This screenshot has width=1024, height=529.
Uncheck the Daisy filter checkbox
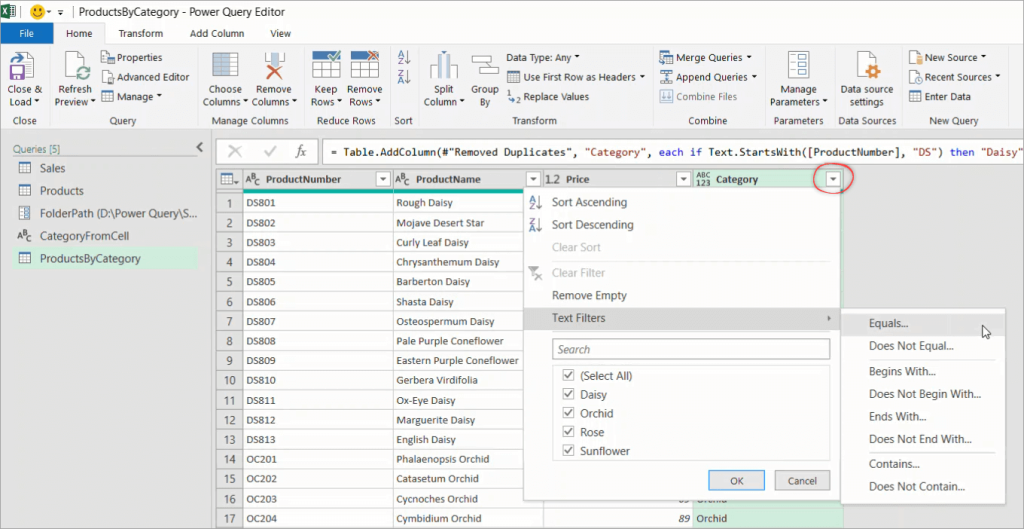click(x=567, y=394)
